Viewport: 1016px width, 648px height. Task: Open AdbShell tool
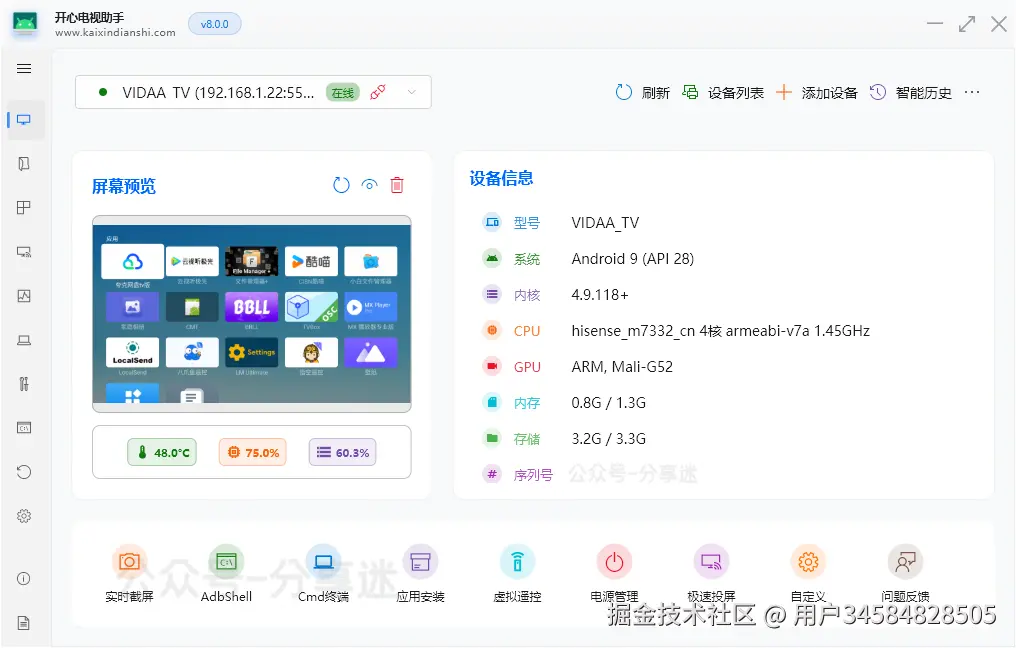(x=226, y=574)
